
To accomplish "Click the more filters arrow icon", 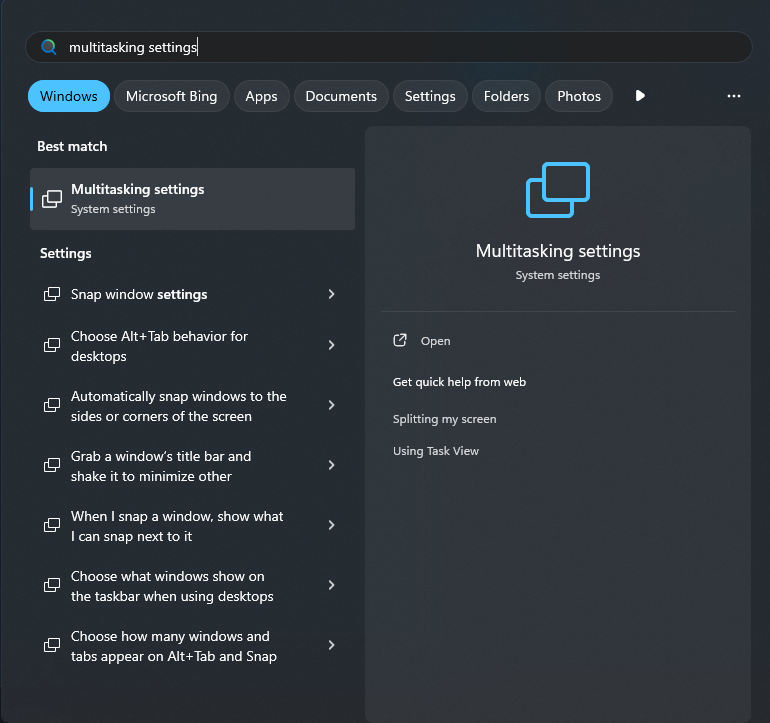I will pyautogui.click(x=640, y=96).
